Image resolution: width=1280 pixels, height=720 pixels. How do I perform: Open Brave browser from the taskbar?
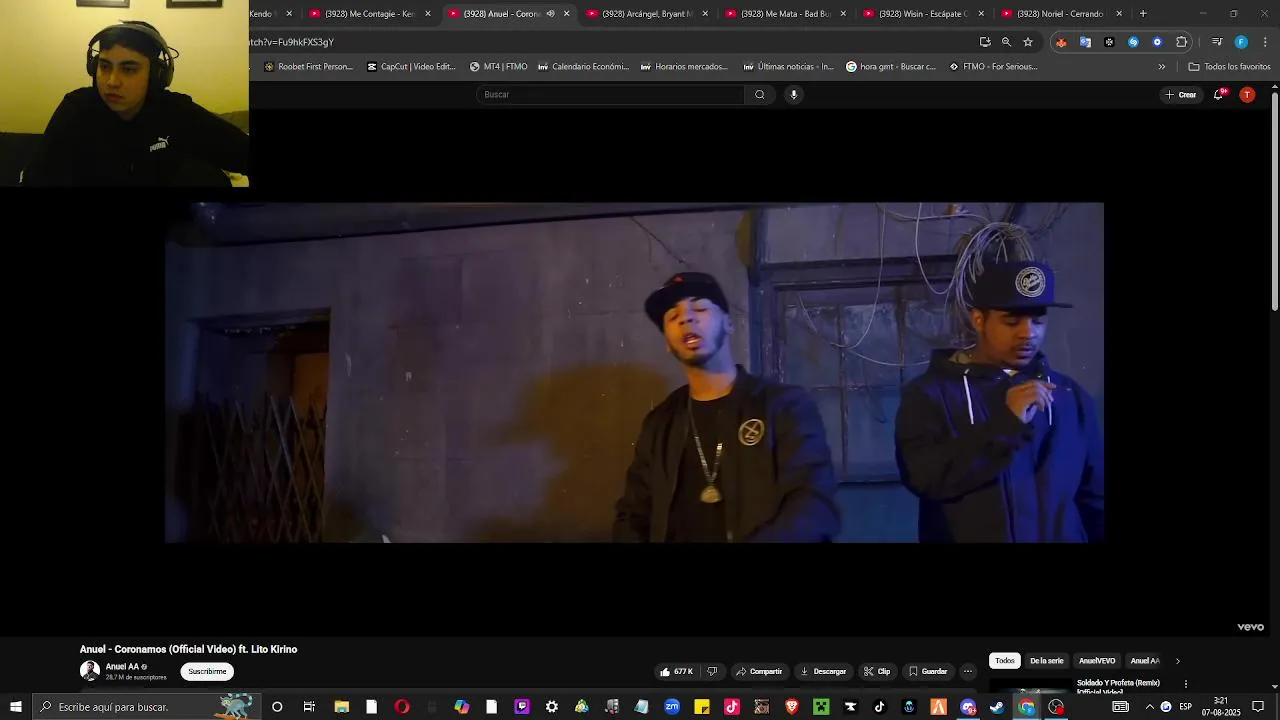click(792, 707)
